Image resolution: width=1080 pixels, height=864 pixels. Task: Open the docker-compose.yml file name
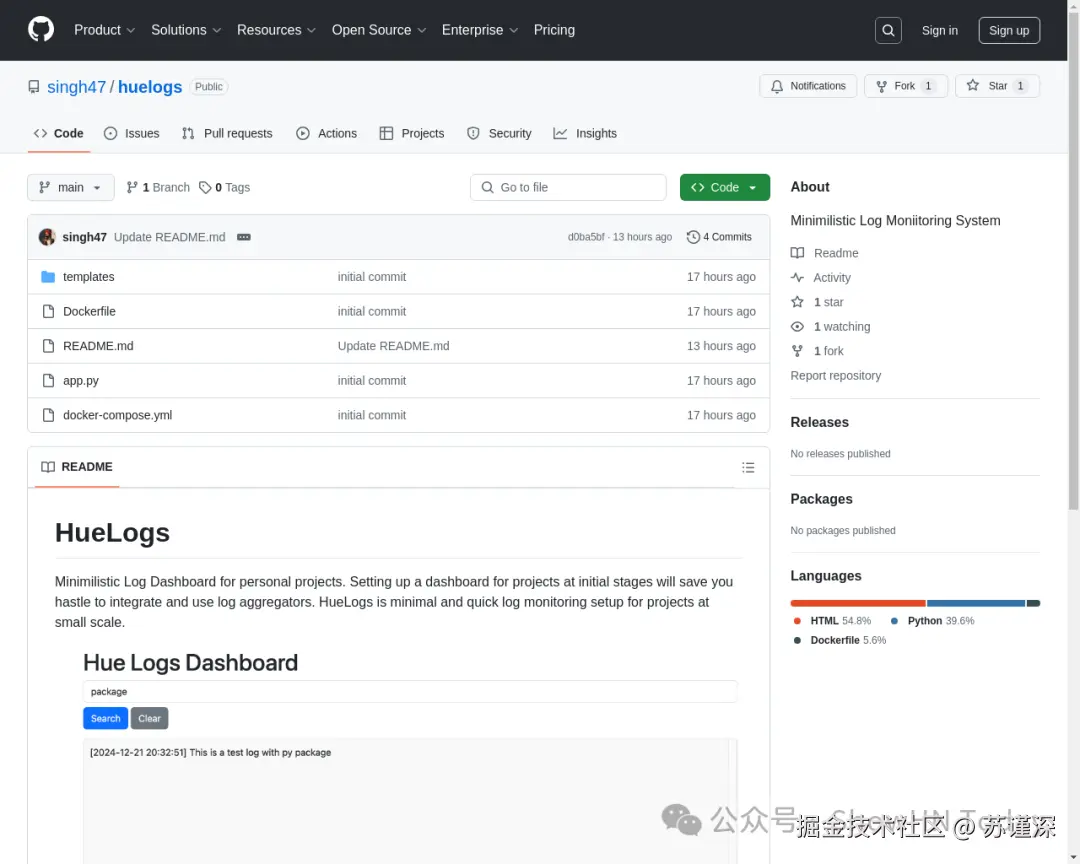[118, 415]
